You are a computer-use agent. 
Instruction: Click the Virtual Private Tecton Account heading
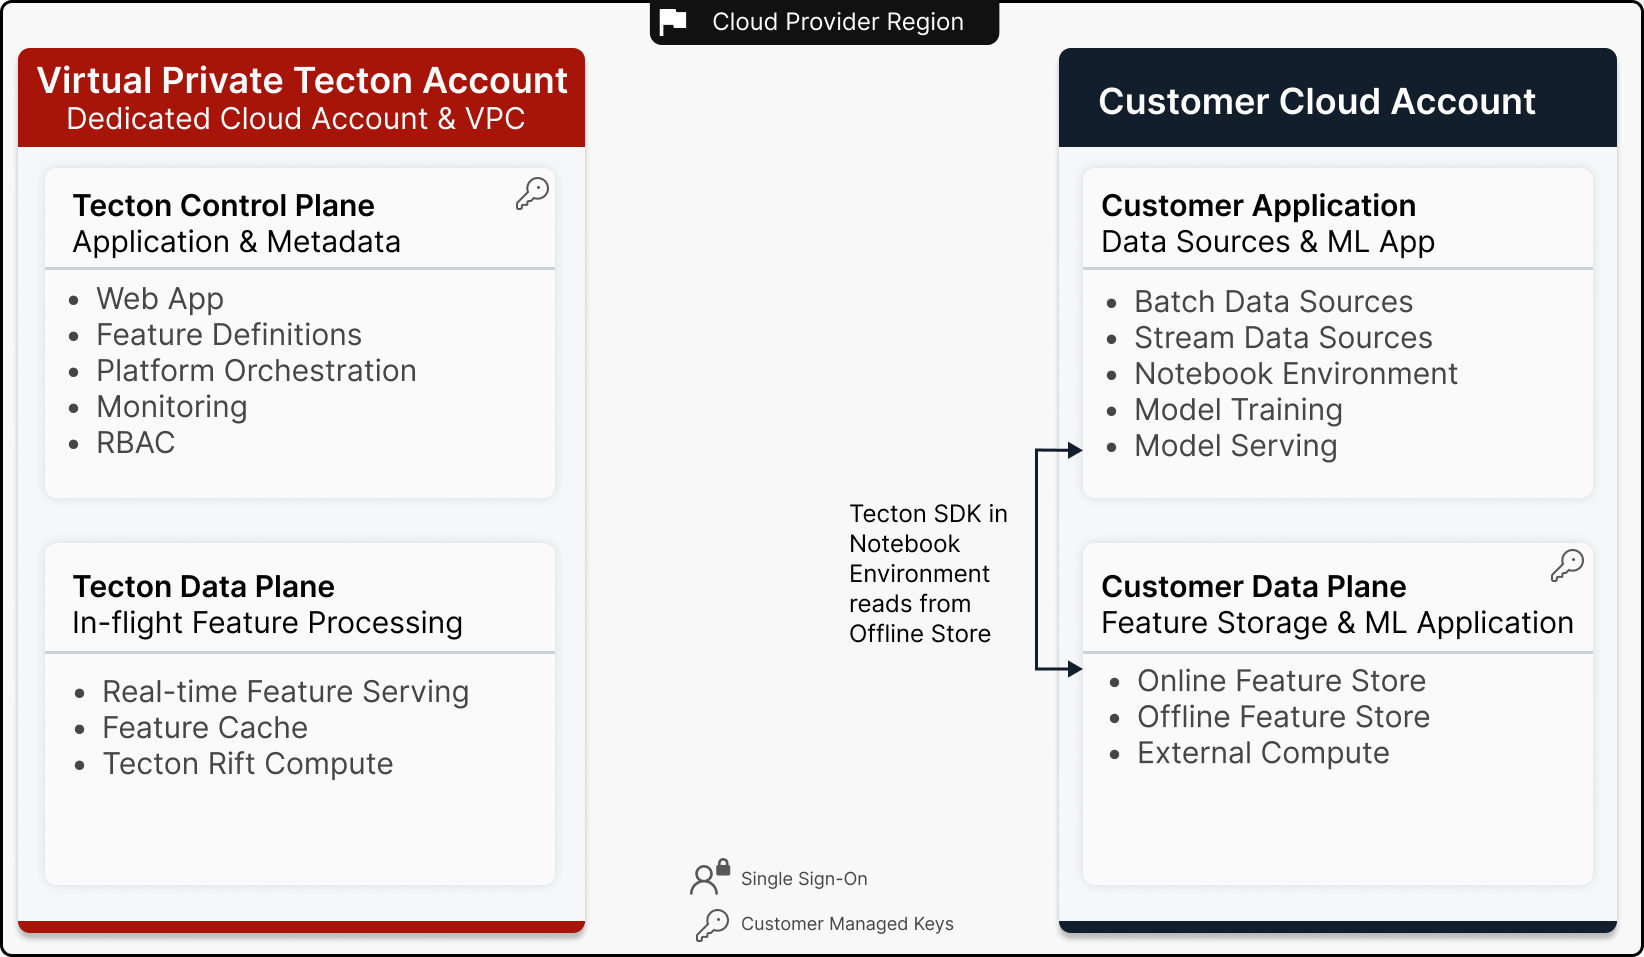(x=302, y=80)
